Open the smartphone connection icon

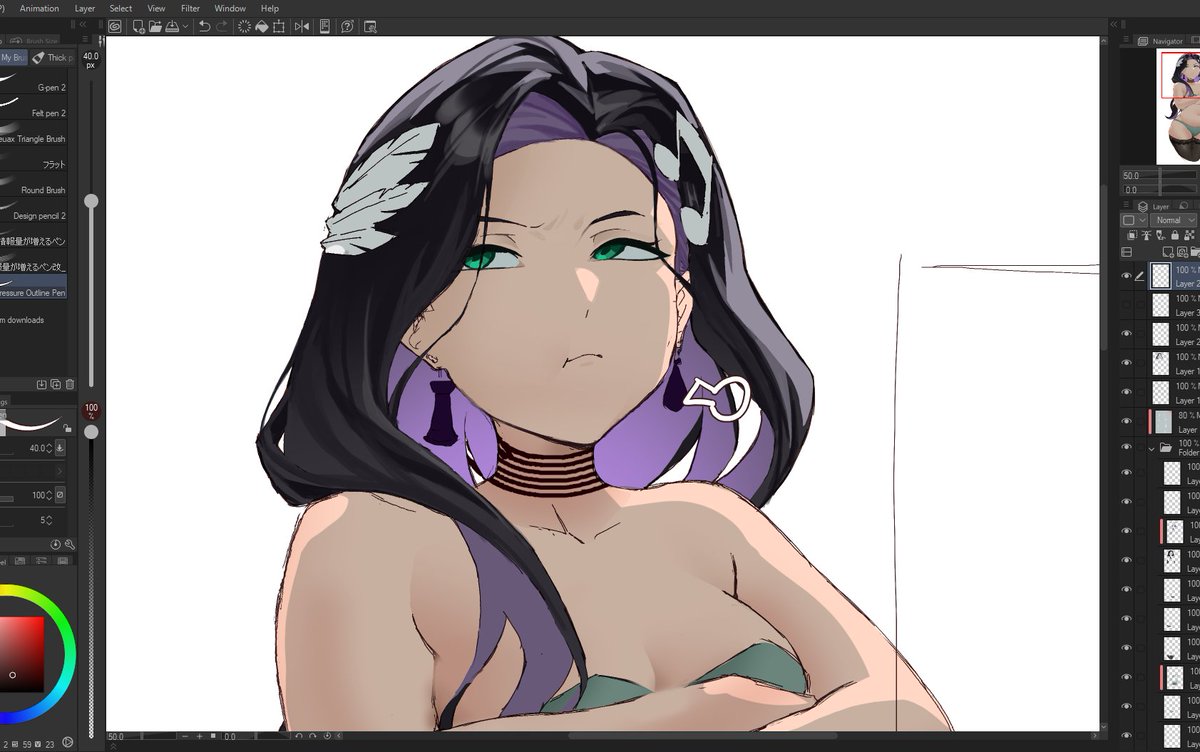click(325, 27)
